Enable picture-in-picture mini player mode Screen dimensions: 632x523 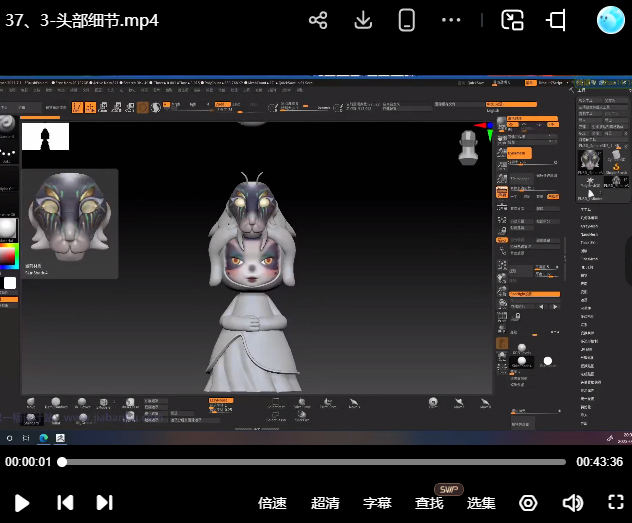[513, 20]
